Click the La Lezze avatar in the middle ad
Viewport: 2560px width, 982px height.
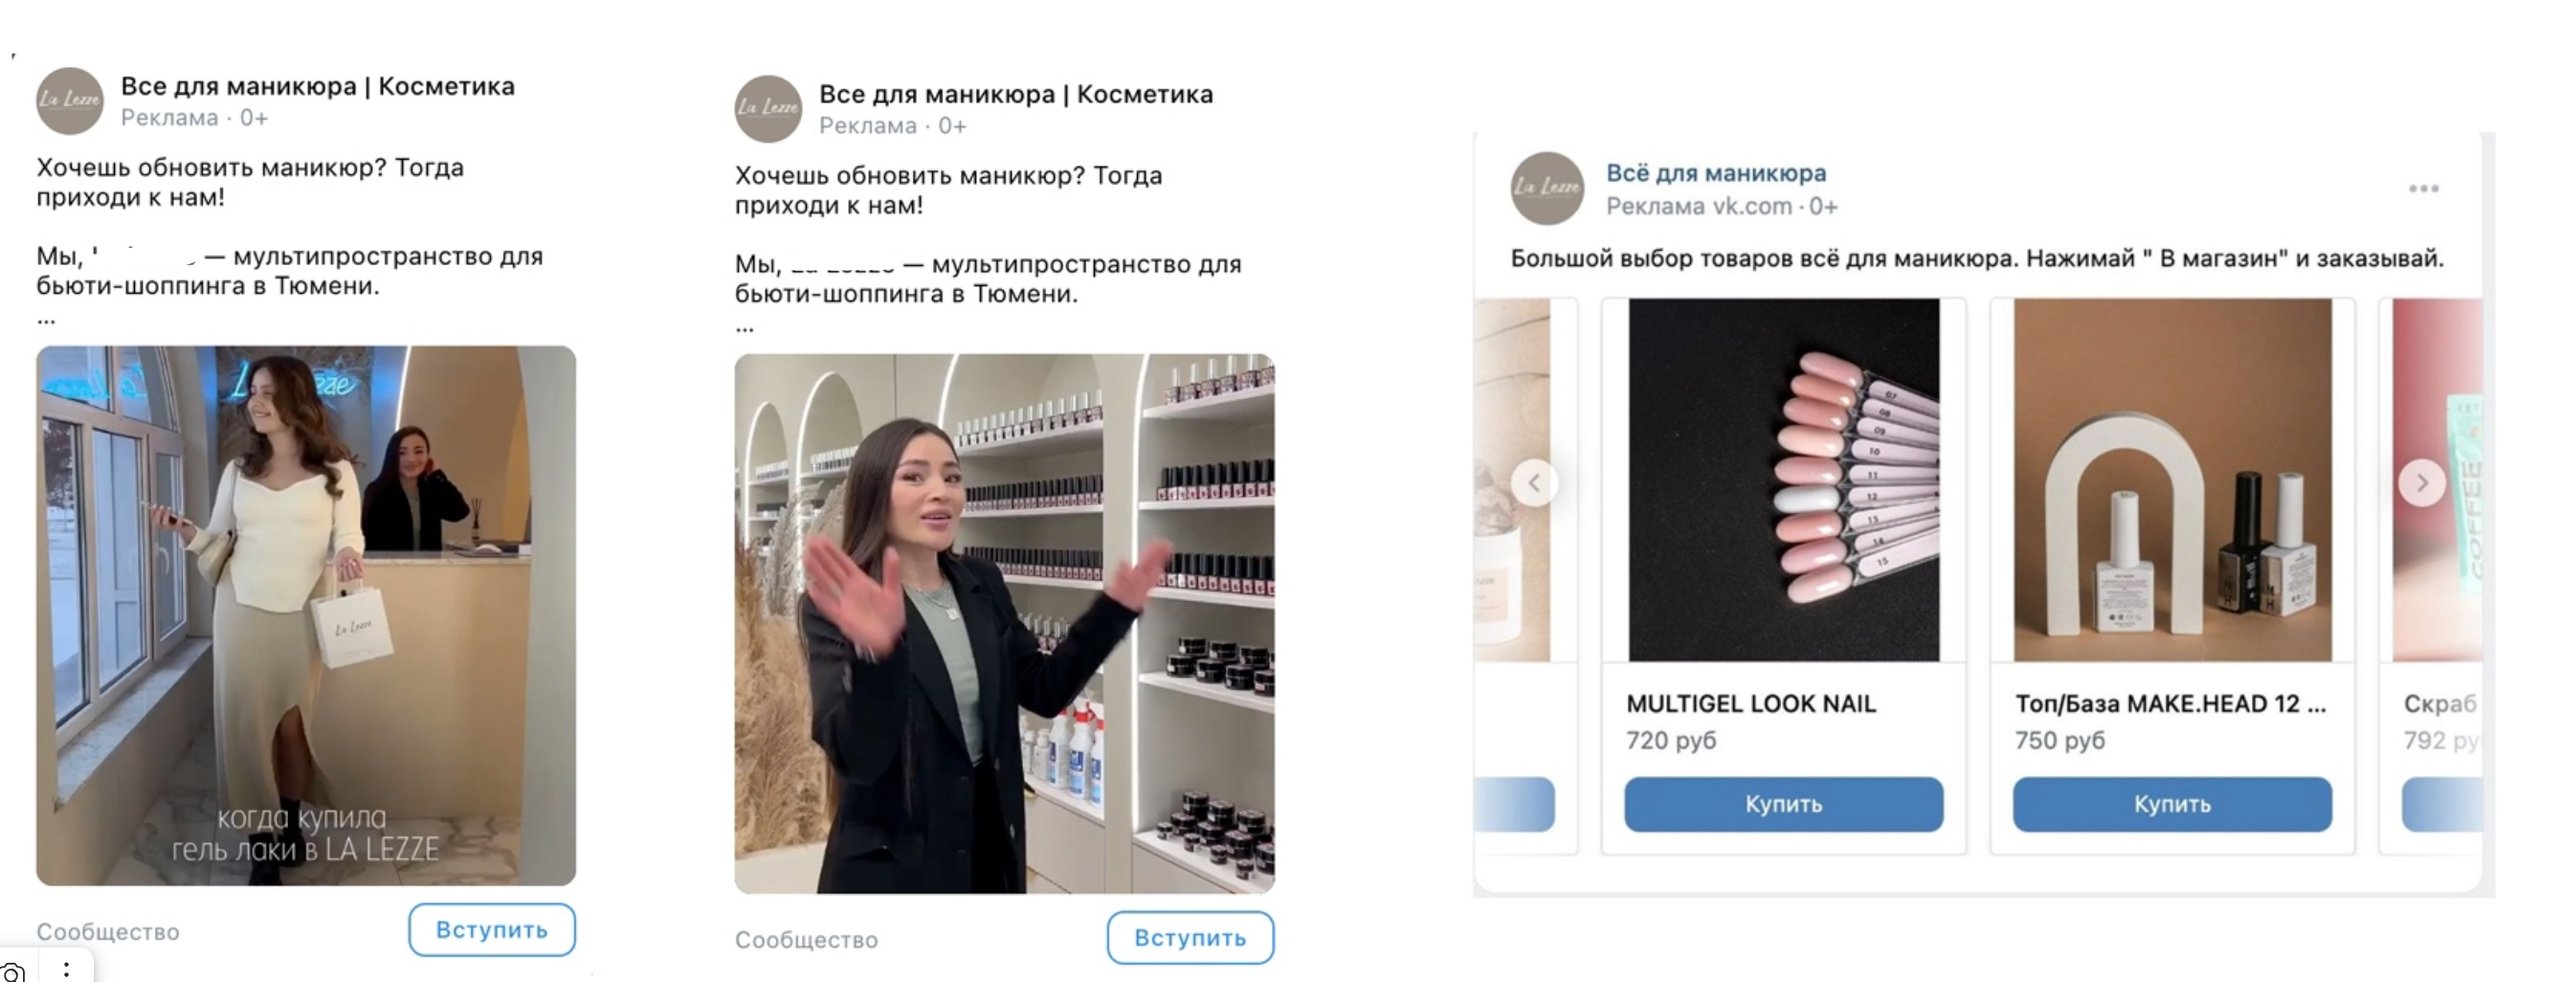click(767, 109)
